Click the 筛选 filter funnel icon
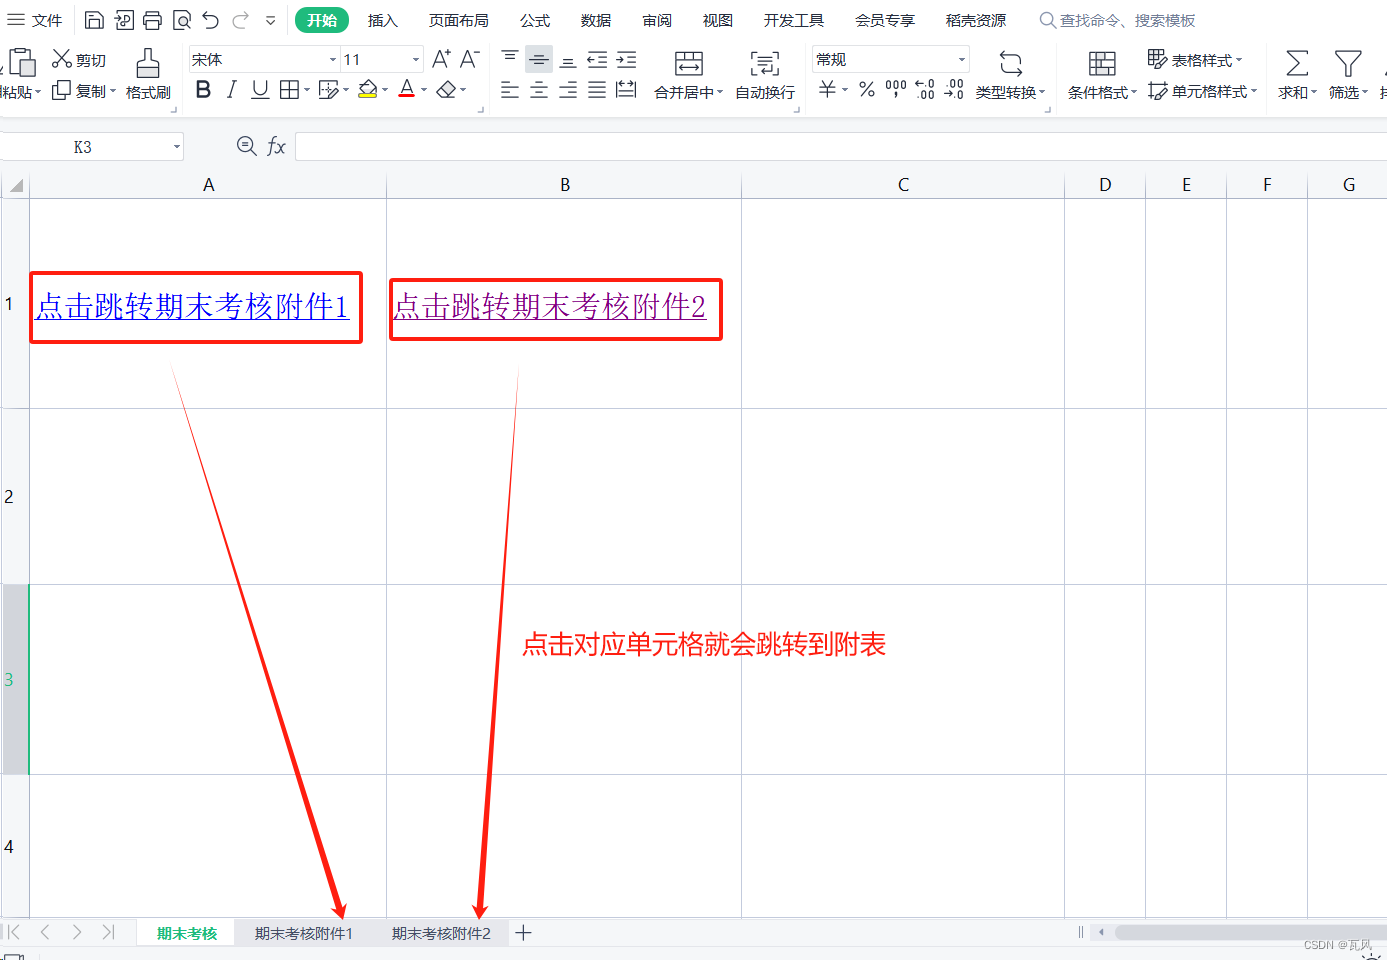Screen dimensions: 1387x960 click(1348, 64)
